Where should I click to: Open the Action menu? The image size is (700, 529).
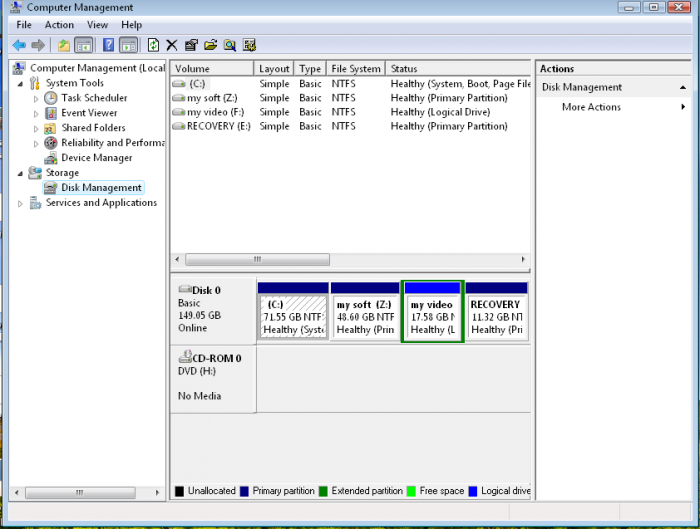tap(59, 24)
